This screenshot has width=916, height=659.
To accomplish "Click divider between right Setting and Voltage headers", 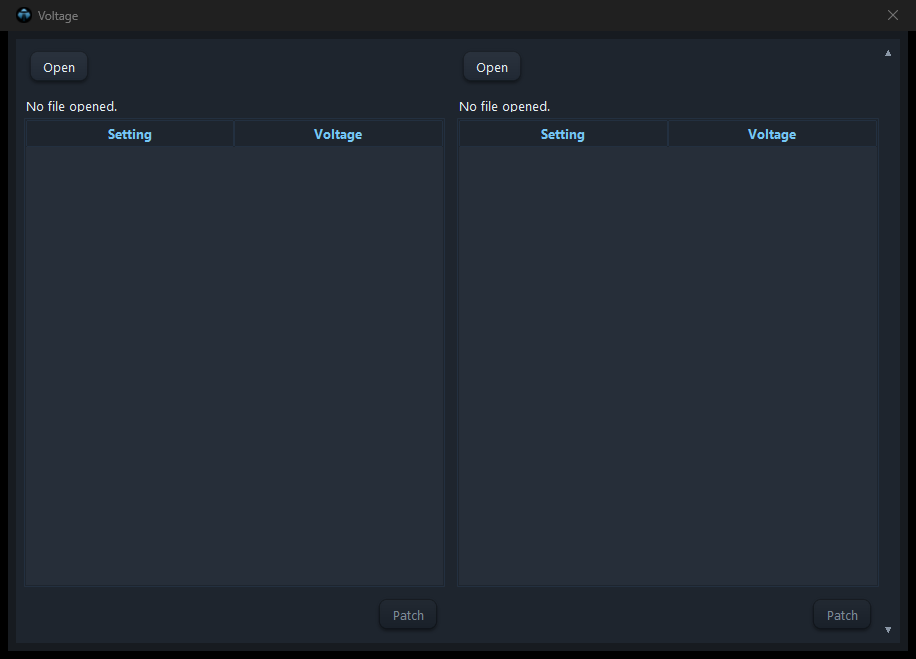I will click(668, 134).
